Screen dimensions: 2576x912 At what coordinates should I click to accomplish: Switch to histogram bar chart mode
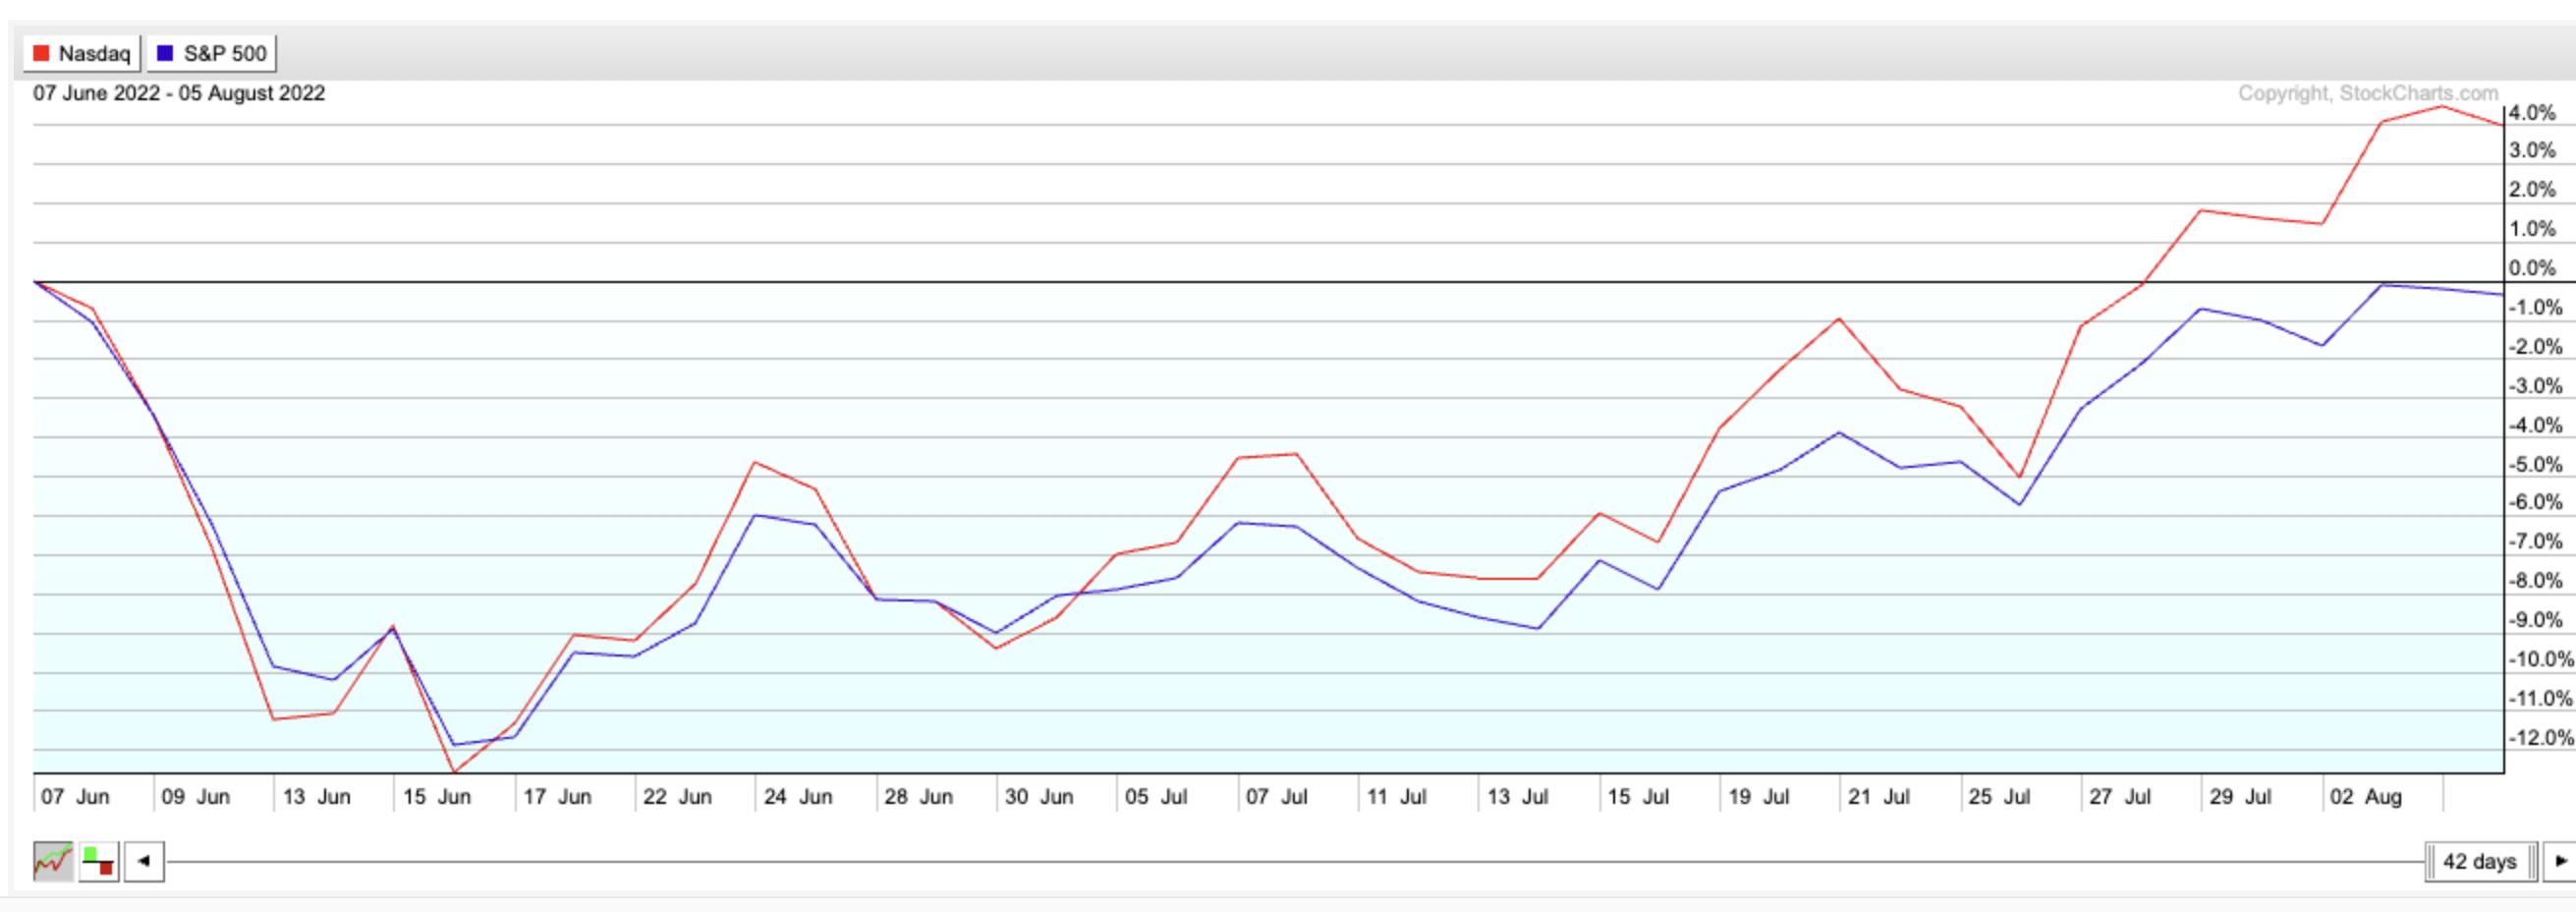[99, 861]
